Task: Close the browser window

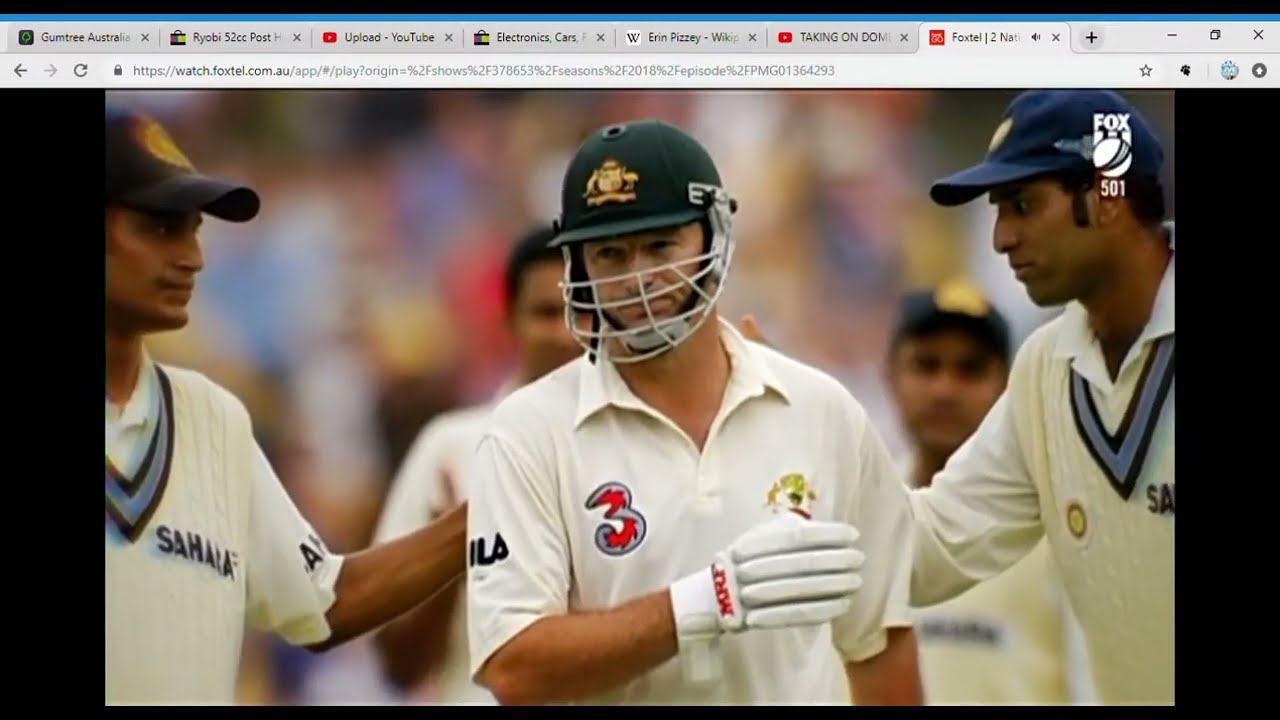Action: 1258,35
